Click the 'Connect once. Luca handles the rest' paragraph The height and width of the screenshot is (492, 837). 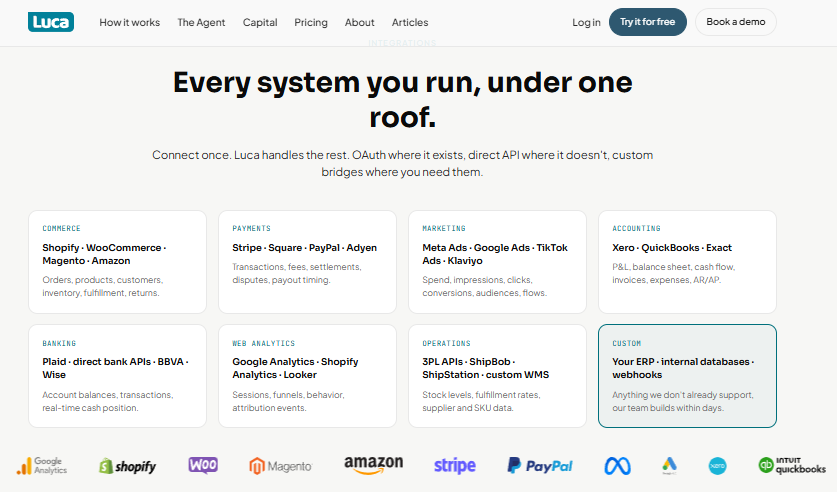coord(402,163)
